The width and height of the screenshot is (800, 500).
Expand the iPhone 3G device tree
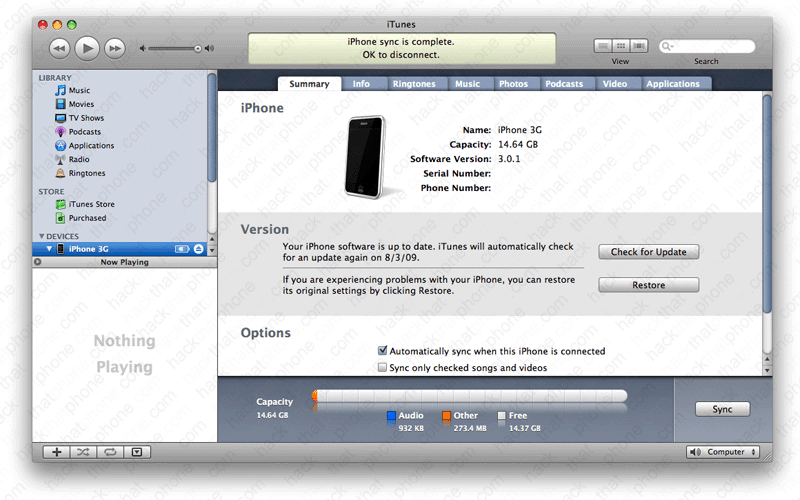click(x=49, y=249)
